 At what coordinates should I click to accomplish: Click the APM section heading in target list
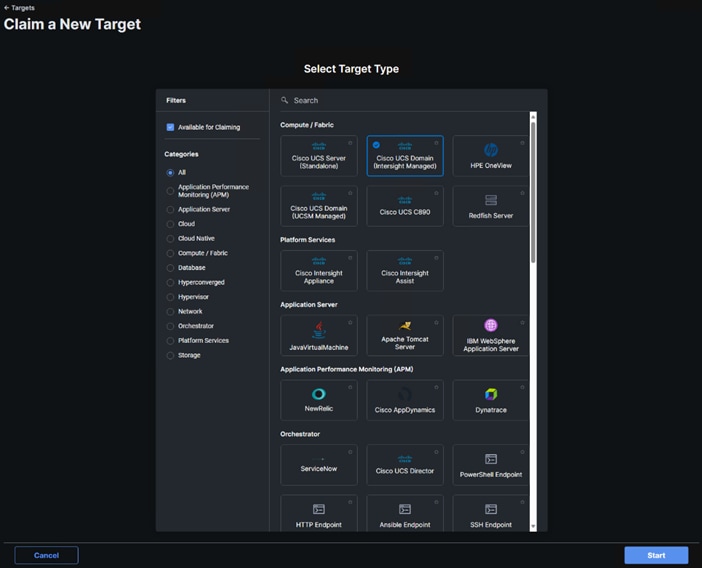(x=347, y=369)
